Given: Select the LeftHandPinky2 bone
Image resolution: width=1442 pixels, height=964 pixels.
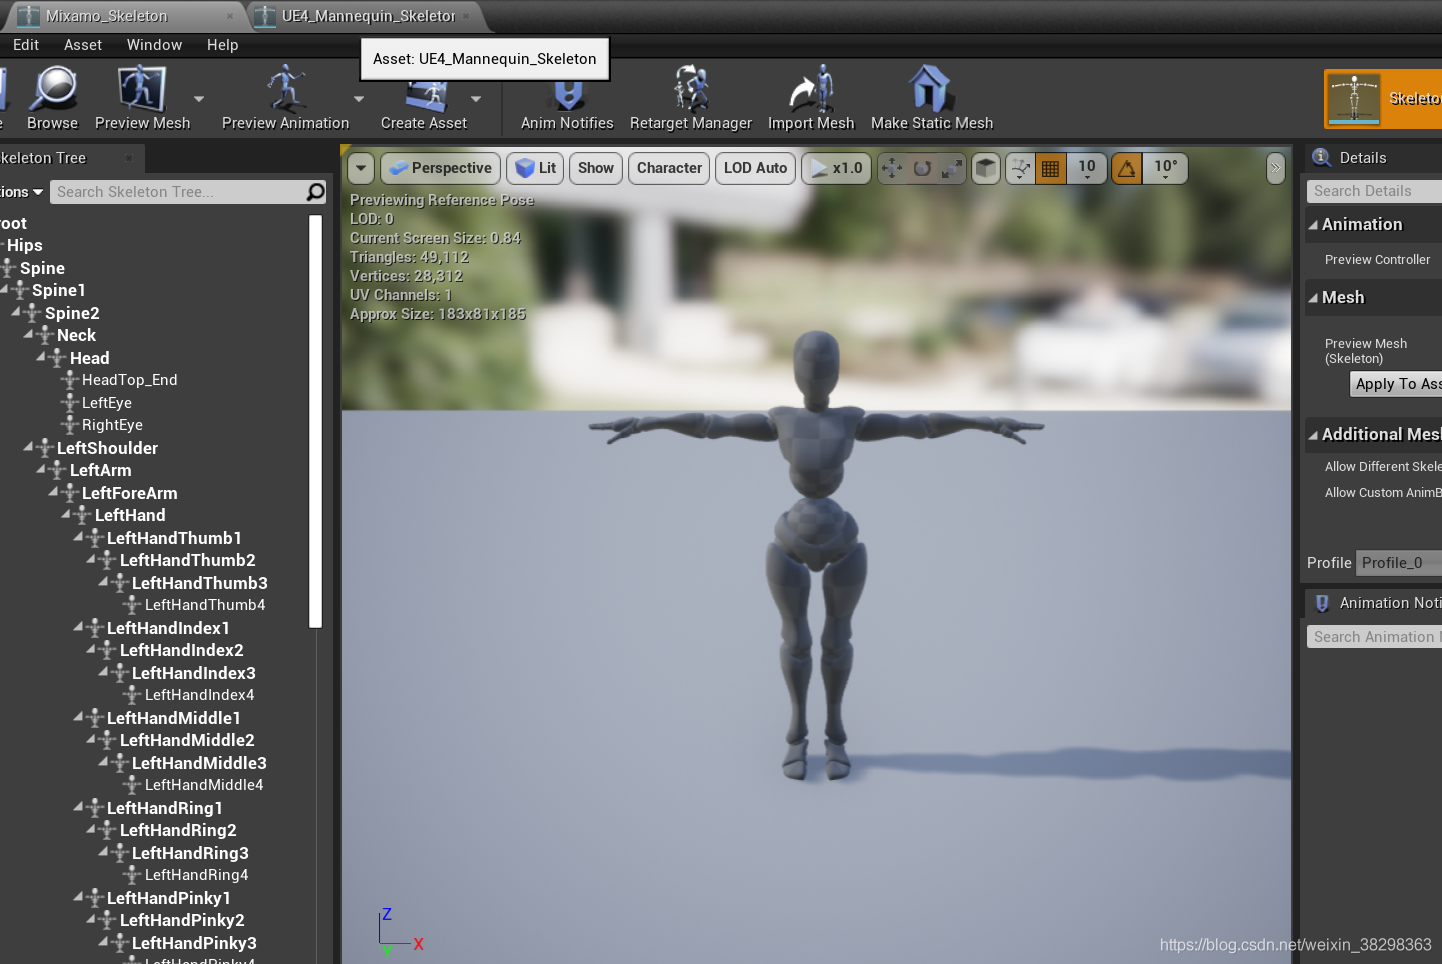Looking at the screenshot, I should [x=182, y=920].
